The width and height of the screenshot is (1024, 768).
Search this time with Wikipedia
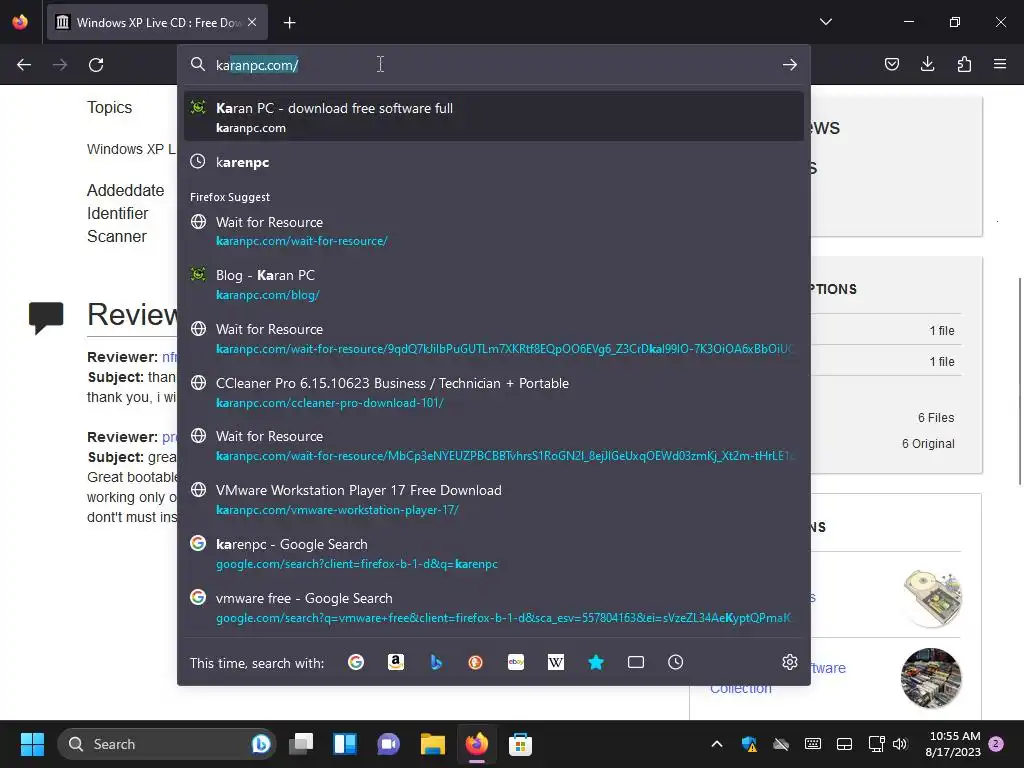pos(556,662)
